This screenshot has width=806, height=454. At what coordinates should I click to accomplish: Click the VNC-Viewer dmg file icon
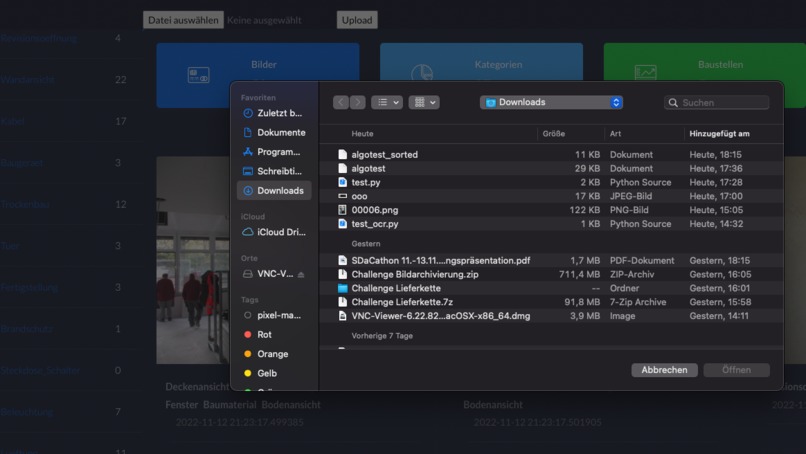pyautogui.click(x=342, y=316)
